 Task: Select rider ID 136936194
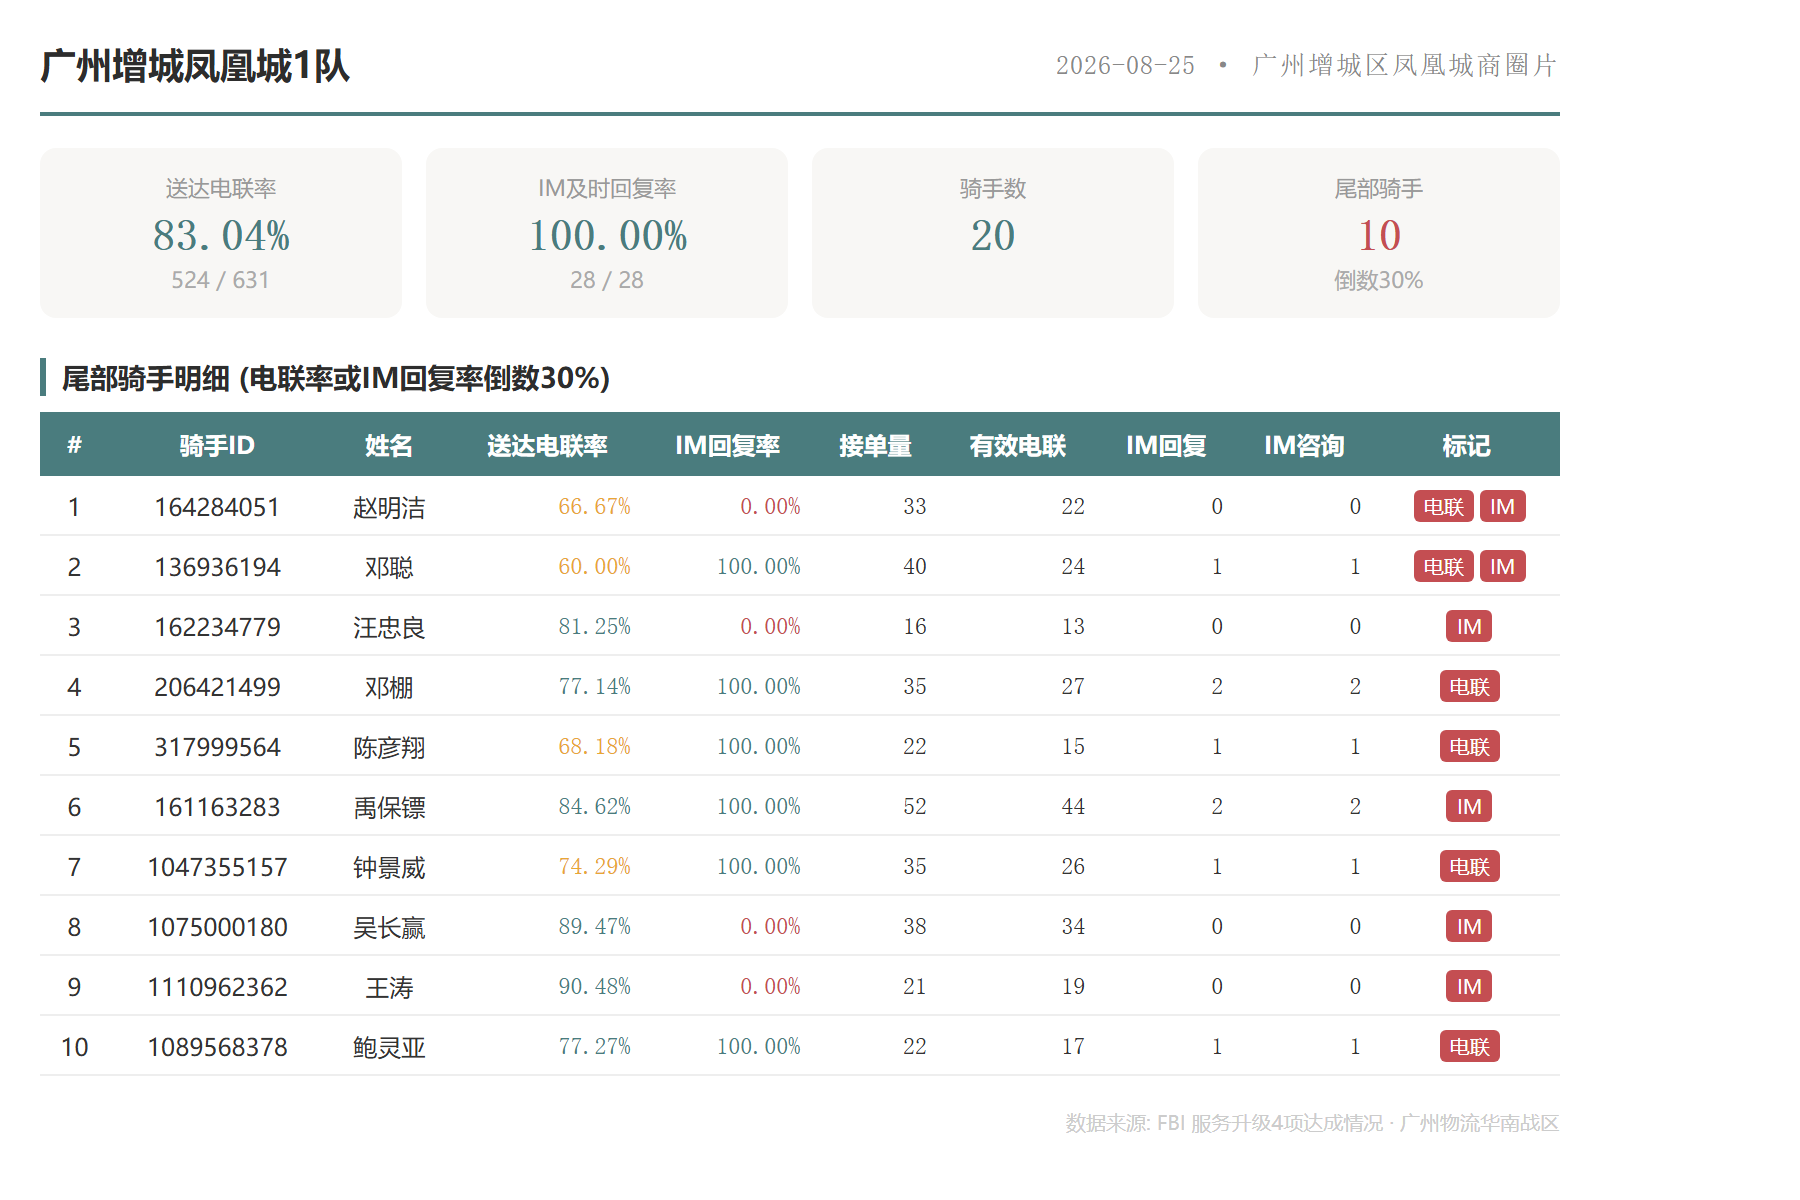pos(217,567)
